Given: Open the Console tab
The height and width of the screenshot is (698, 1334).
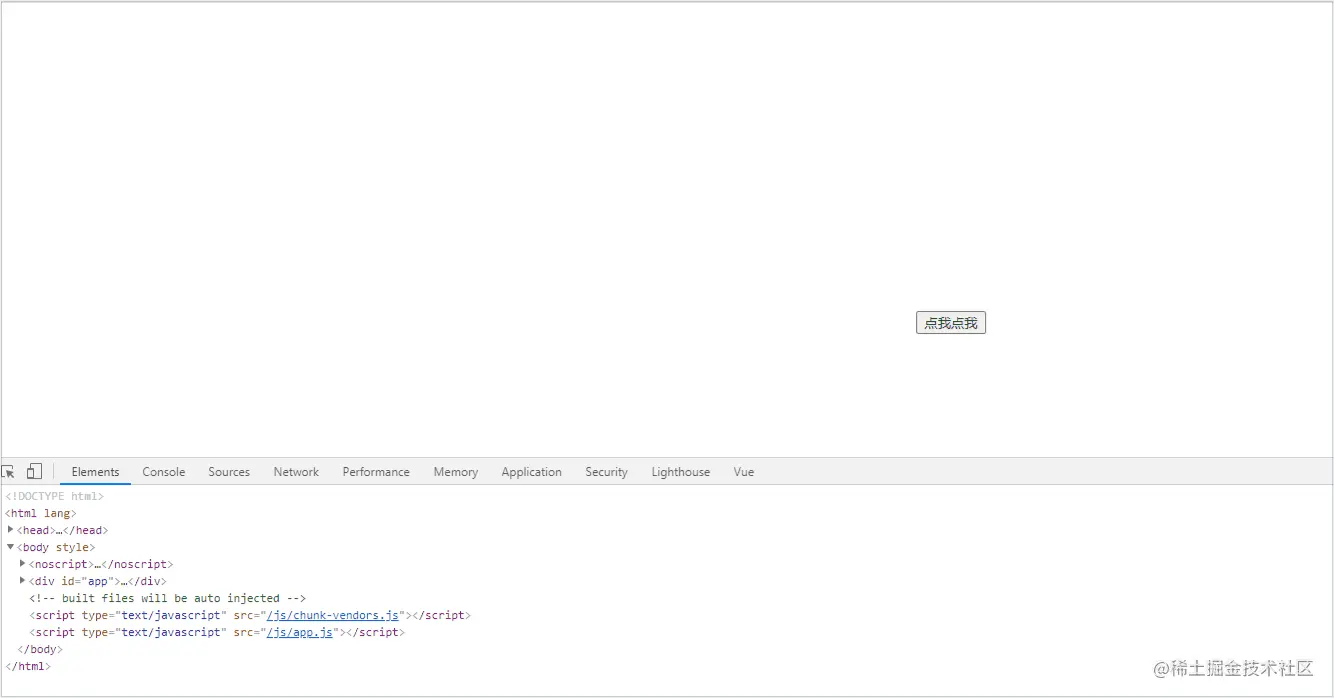Looking at the screenshot, I should pos(164,472).
